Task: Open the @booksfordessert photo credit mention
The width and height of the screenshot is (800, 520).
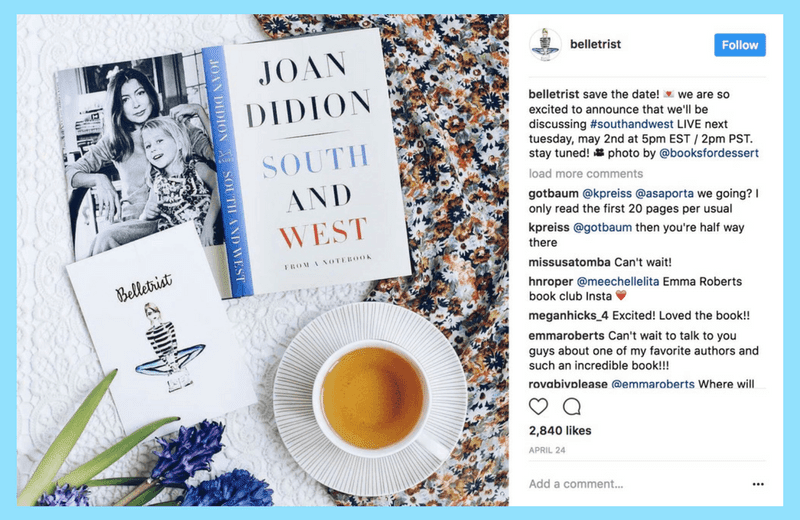Action: 709,153
